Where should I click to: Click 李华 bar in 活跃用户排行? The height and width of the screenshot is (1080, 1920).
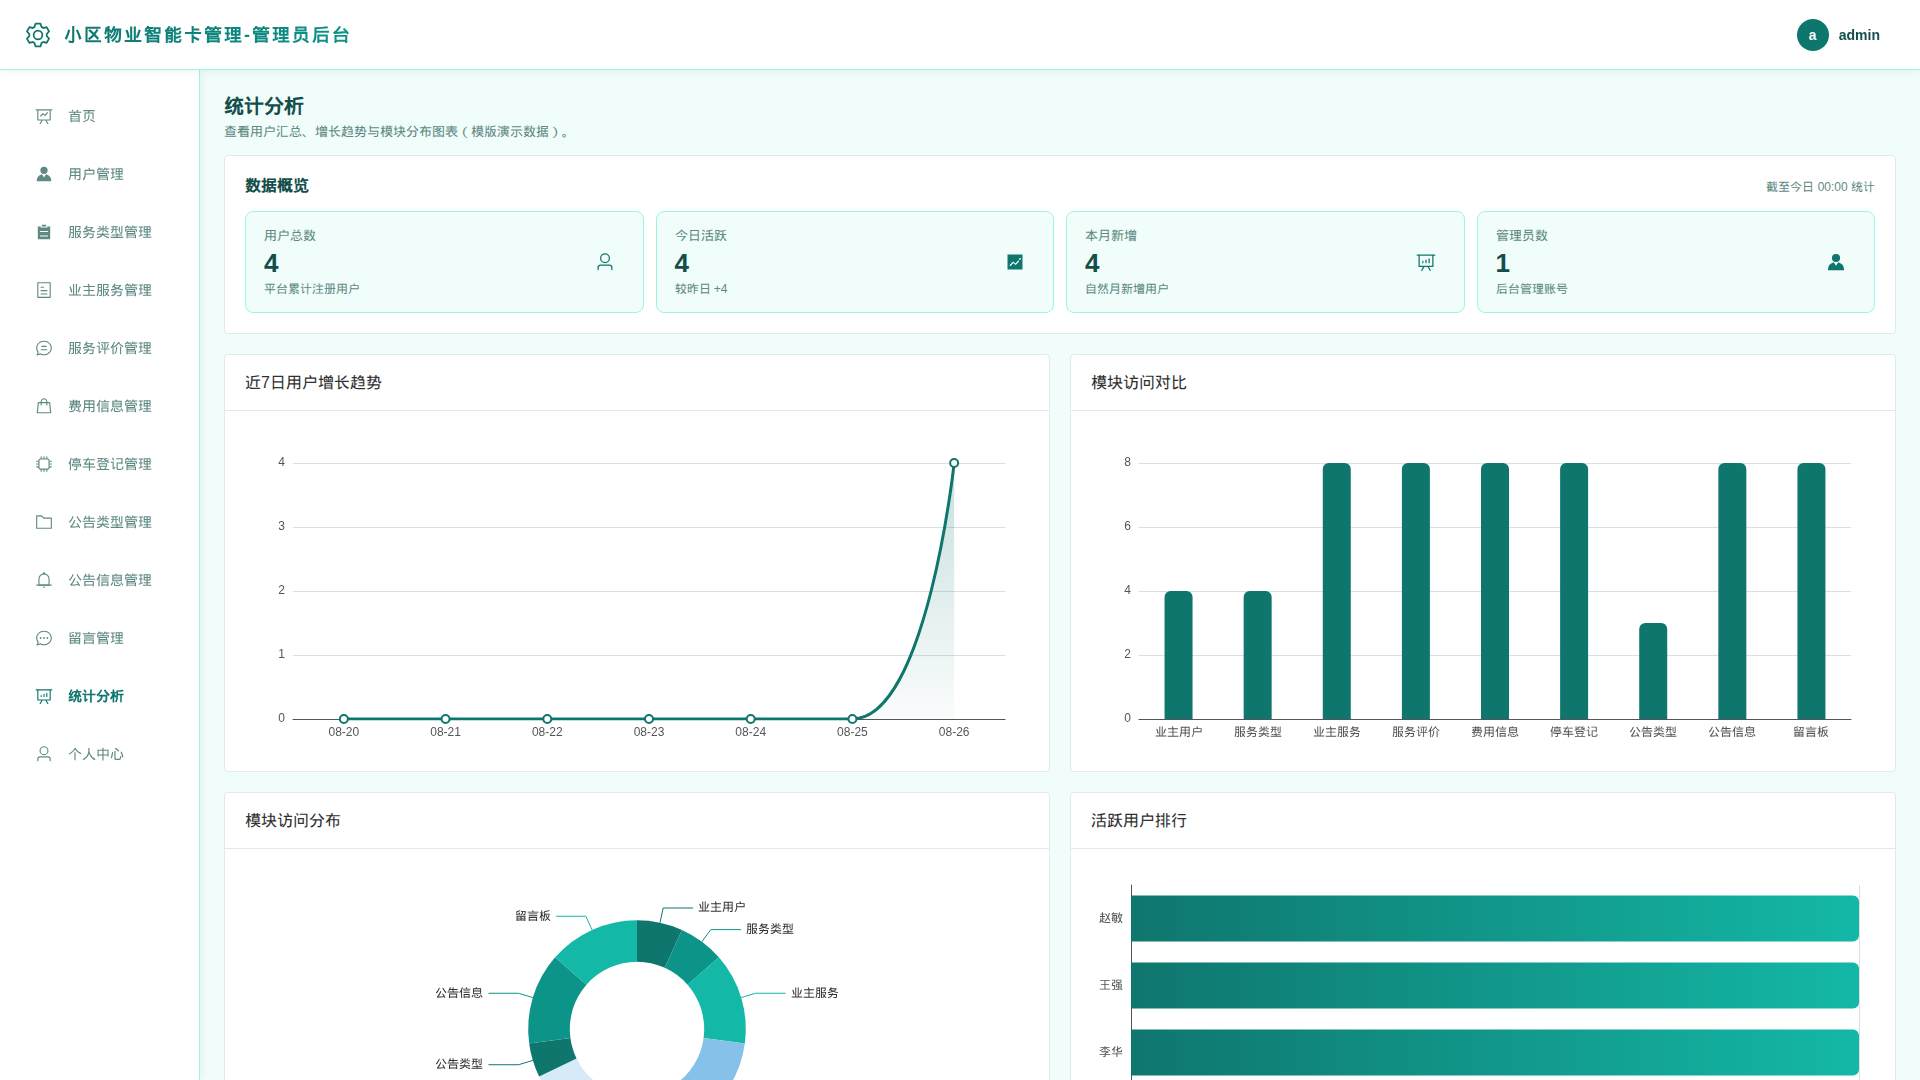pyautogui.click(x=1495, y=1052)
